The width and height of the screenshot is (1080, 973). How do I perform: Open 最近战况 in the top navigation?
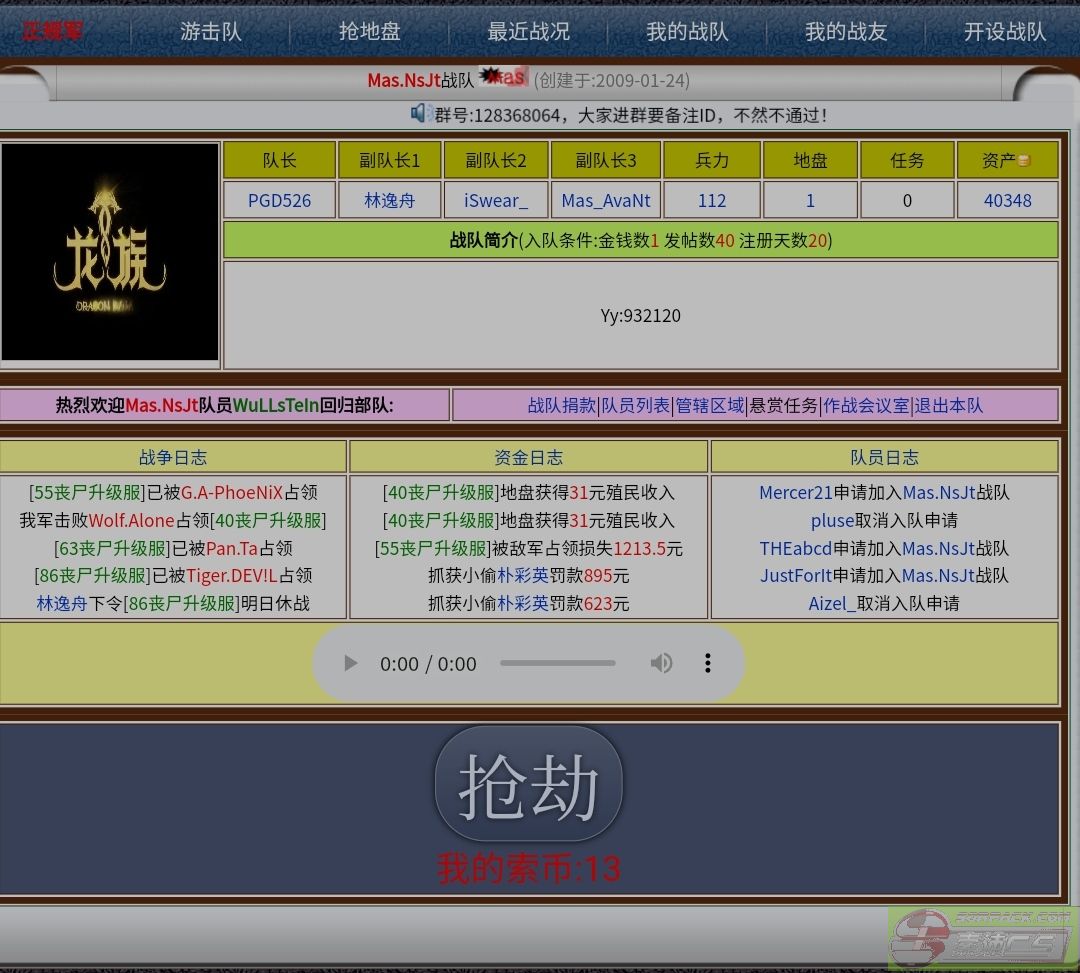529,31
